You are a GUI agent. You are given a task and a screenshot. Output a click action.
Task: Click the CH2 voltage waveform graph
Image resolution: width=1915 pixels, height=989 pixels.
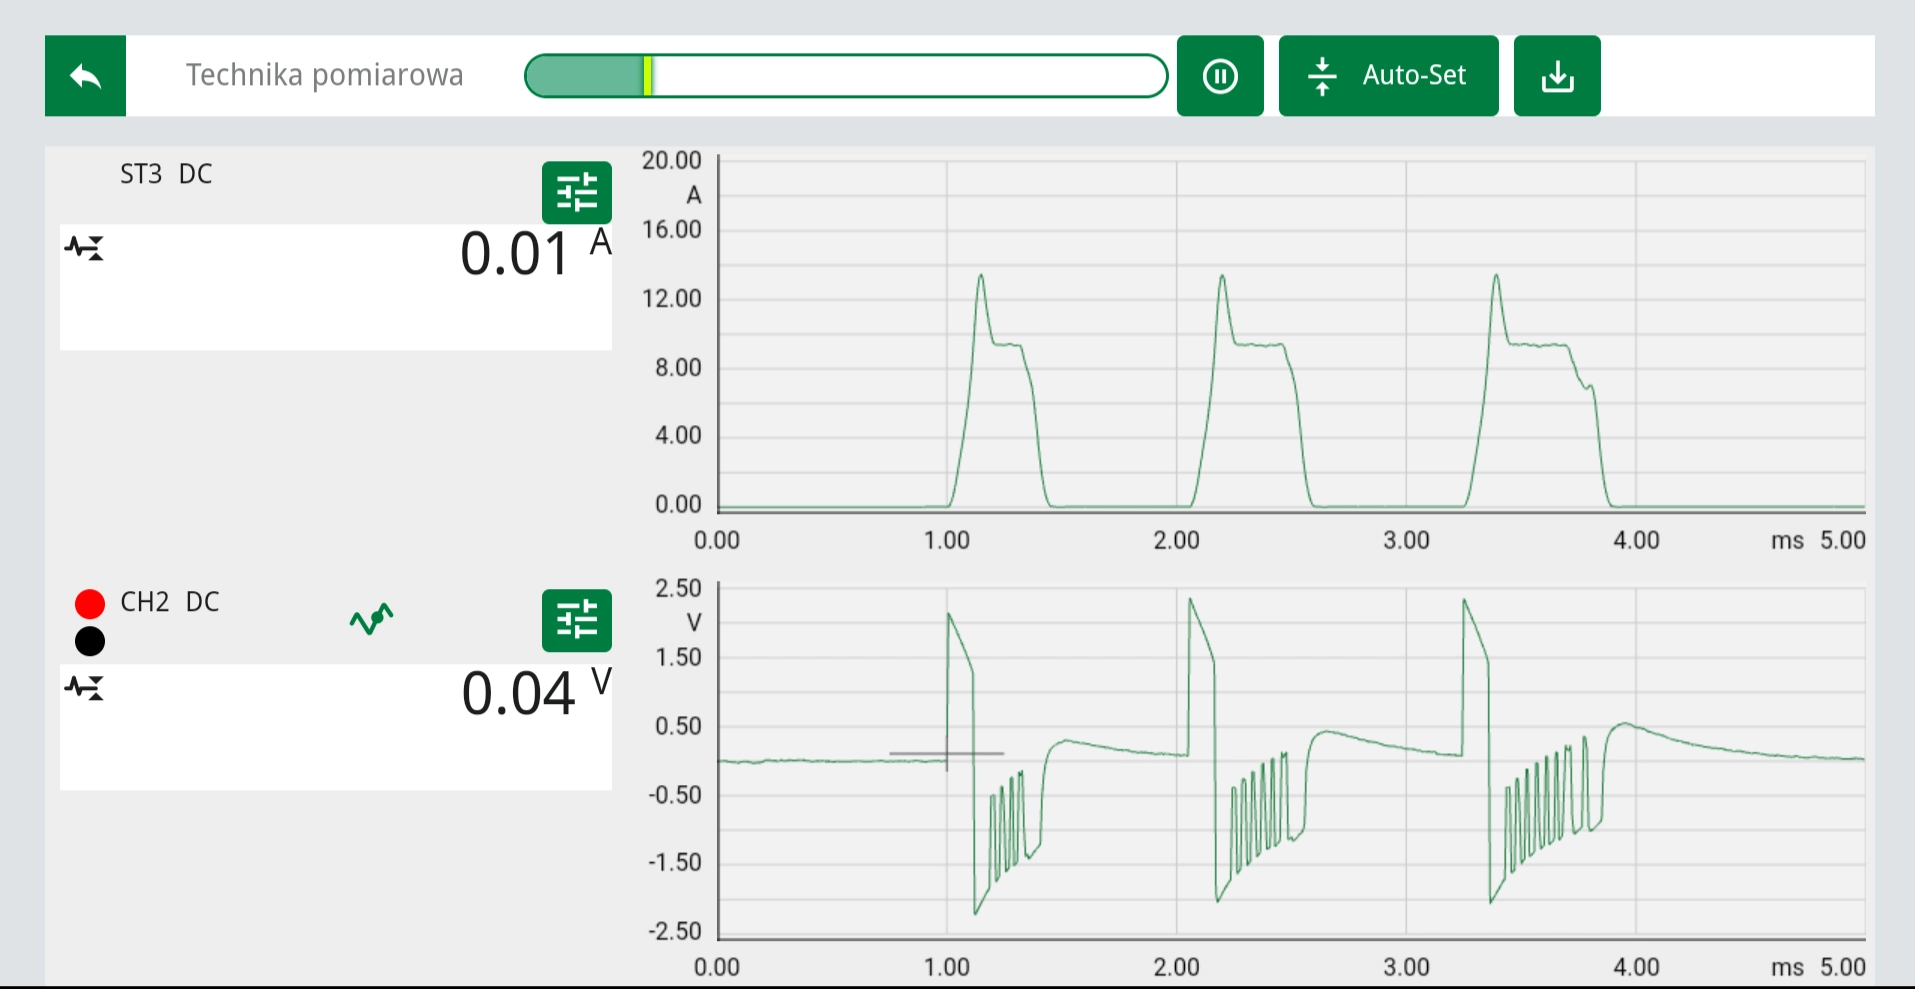tap(1291, 763)
